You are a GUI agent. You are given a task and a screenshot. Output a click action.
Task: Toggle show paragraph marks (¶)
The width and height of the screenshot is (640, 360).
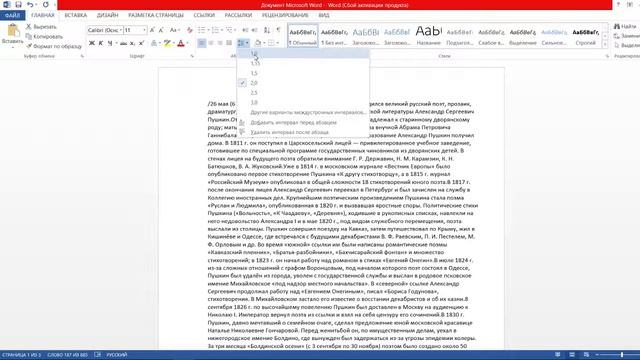point(279,30)
